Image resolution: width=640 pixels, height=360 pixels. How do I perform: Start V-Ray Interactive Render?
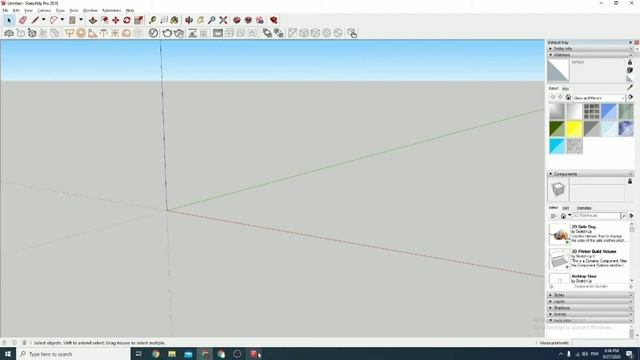[x=179, y=33]
